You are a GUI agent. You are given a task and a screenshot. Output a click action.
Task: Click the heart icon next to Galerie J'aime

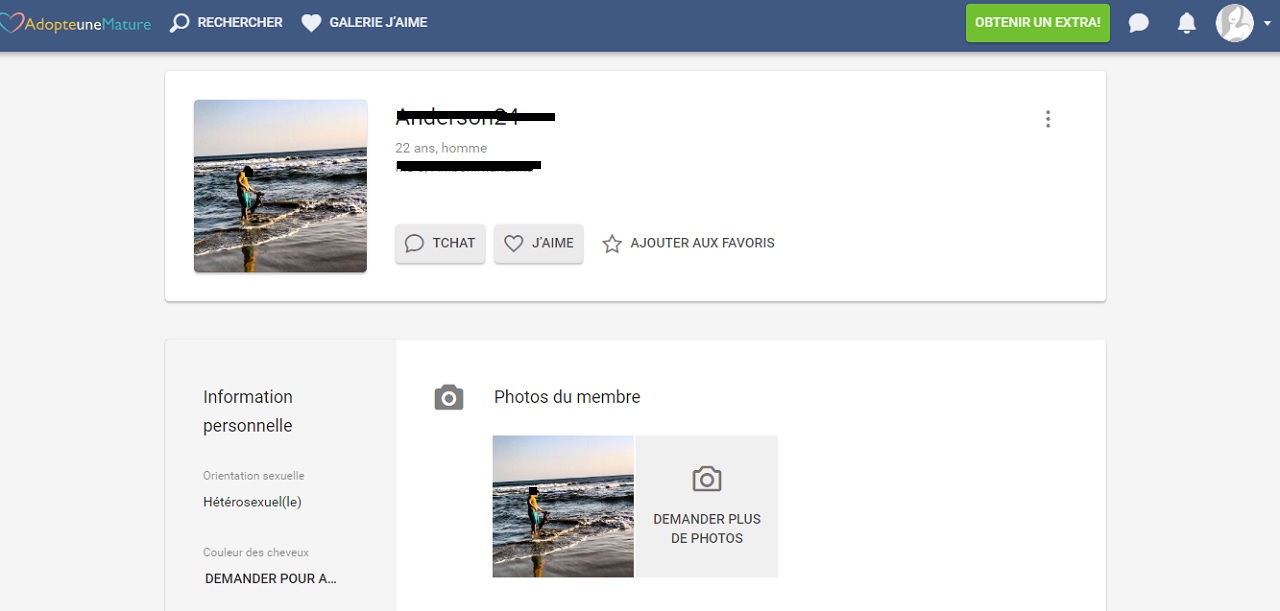pyautogui.click(x=310, y=22)
